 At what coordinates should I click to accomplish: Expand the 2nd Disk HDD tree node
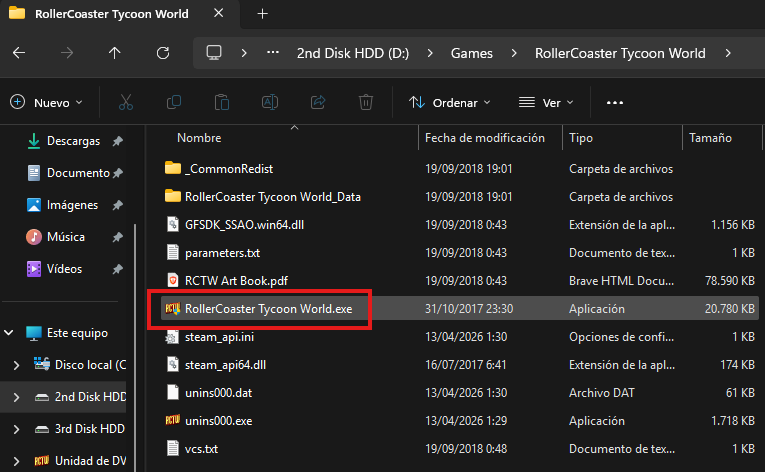click(x=16, y=397)
